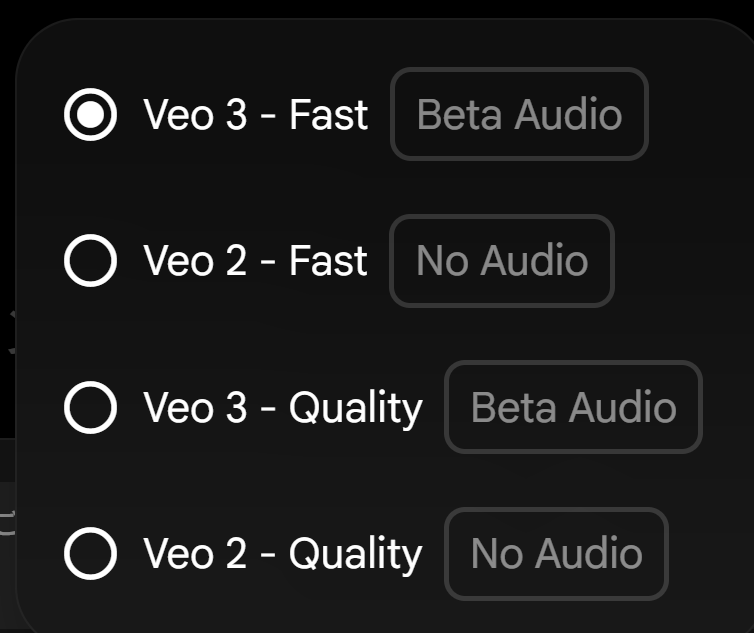Select the Veo 2 - Fast radio button
Viewport: 754px width, 633px height.
pos(90,261)
